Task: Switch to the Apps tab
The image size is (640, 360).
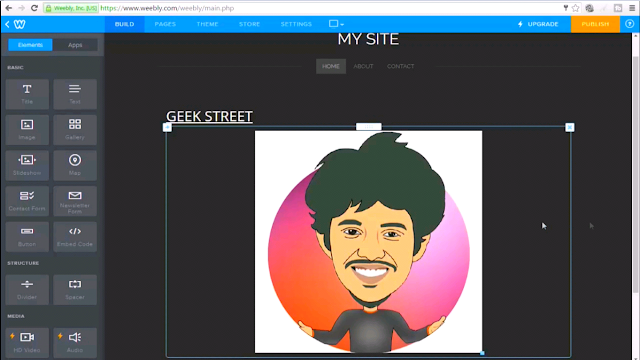Action: 75,45
